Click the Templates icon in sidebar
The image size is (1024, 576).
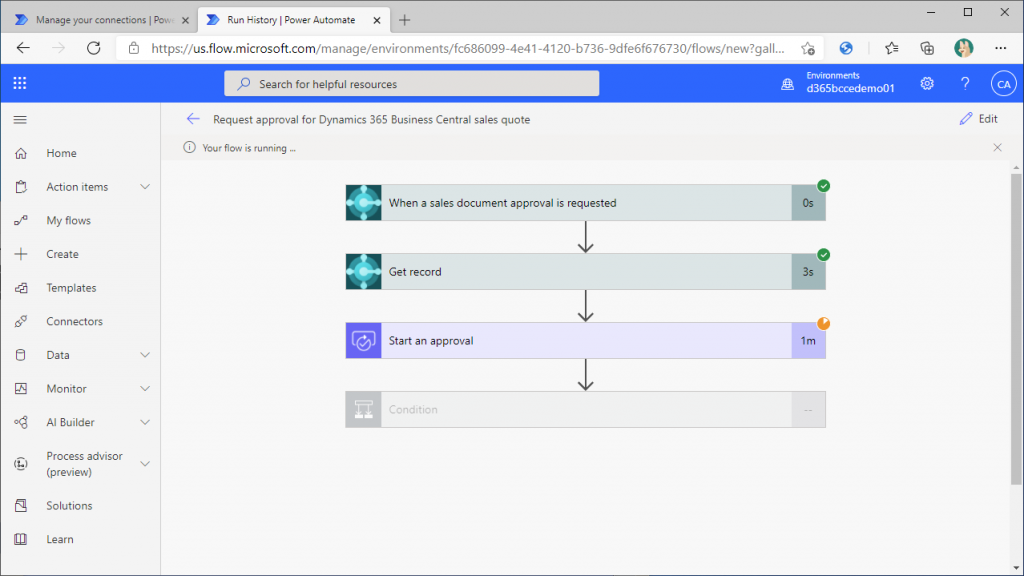tap(21, 287)
